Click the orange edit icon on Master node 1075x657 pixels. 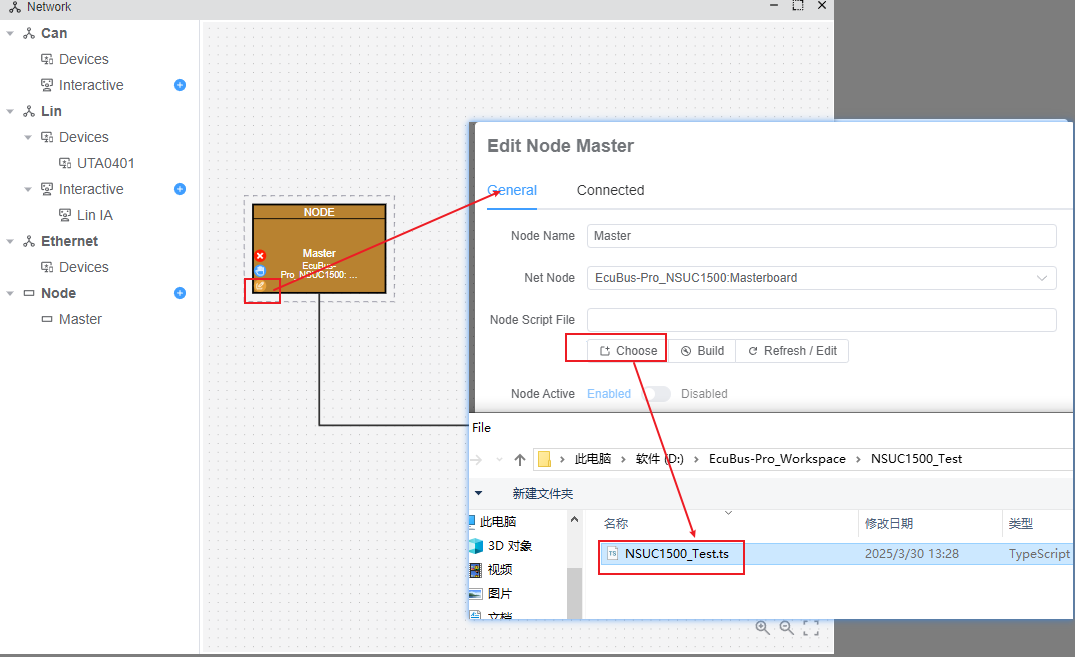[260, 285]
